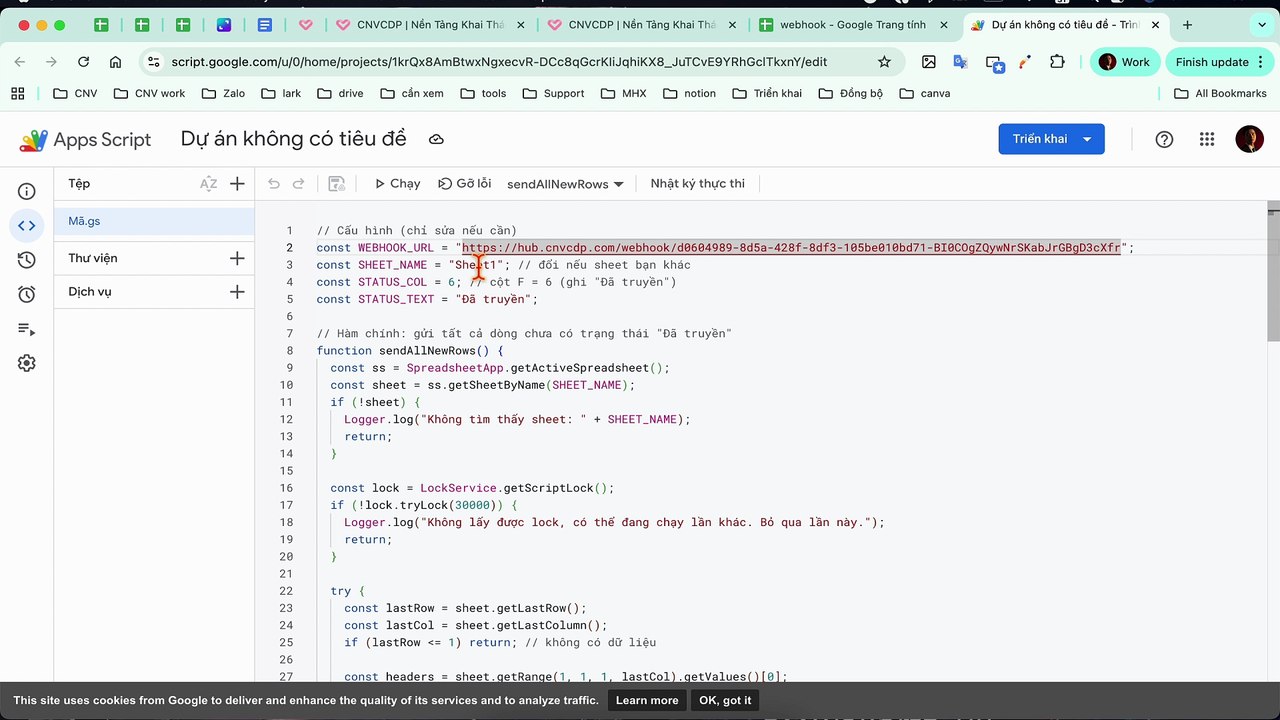The width and height of the screenshot is (1280, 720).
Task: Click Learn more in cookie banner
Action: pos(647,700)
